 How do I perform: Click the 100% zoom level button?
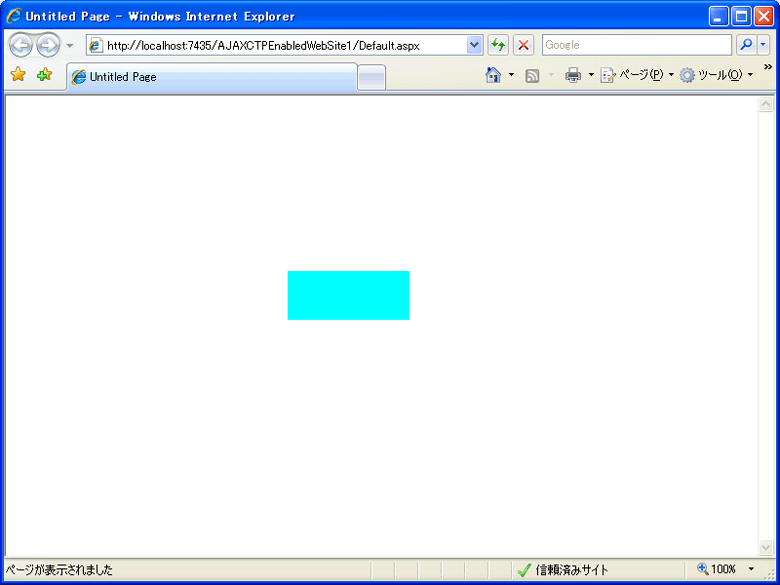tap(717, 569)
